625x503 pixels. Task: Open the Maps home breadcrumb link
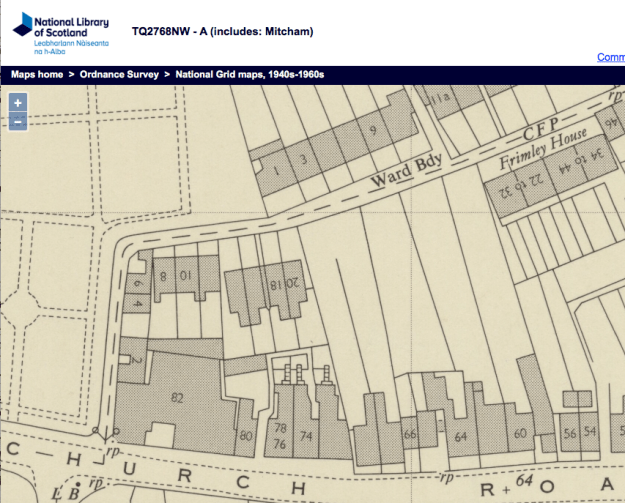tap(37, 75)
